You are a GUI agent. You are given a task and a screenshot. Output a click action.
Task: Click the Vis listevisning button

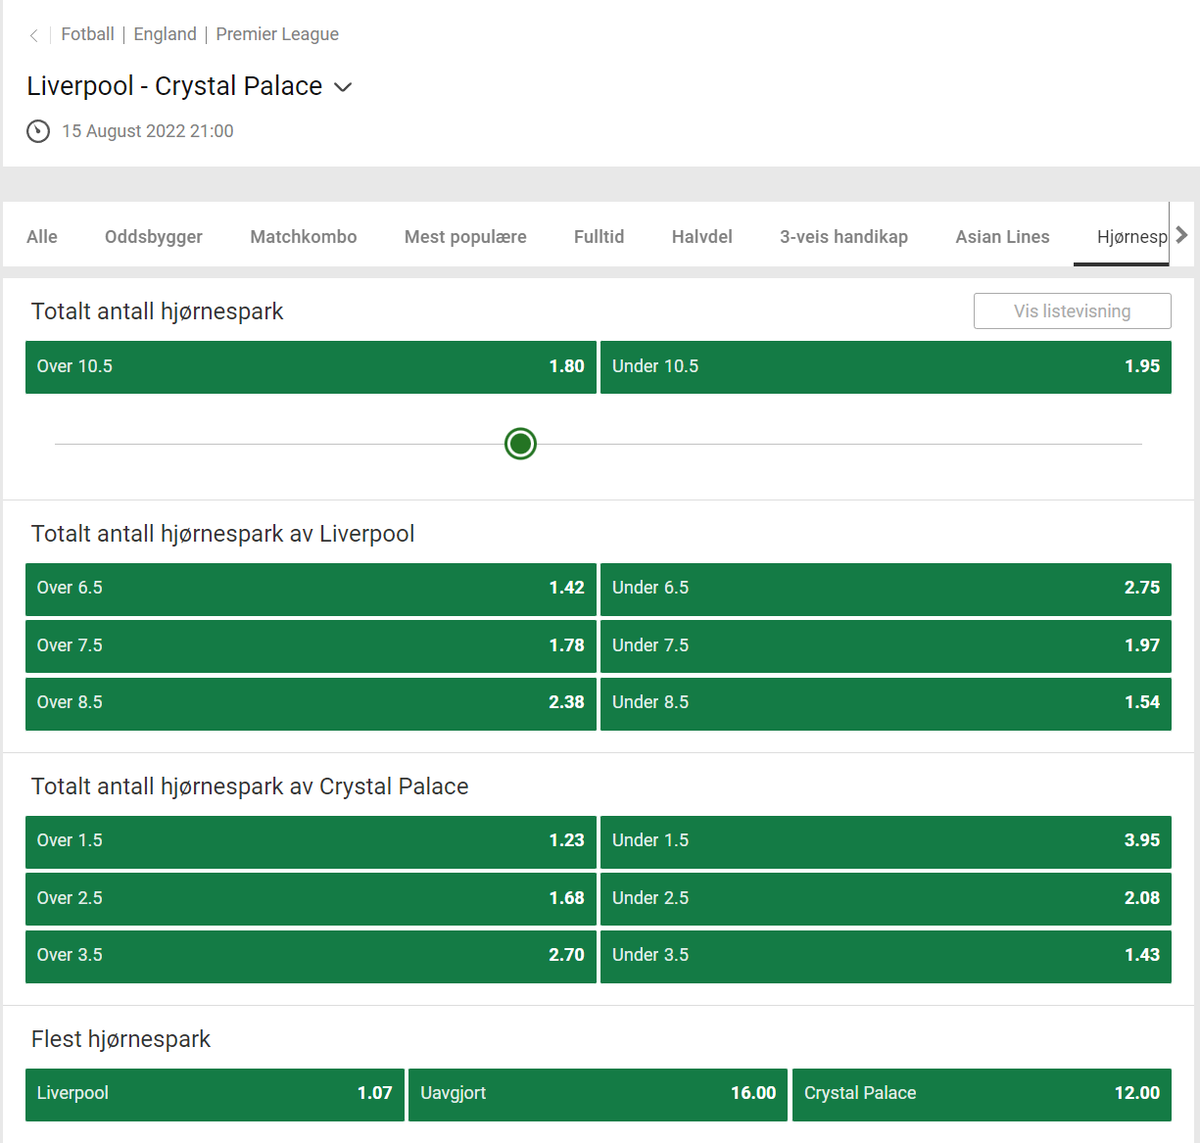pos(1072,311)
